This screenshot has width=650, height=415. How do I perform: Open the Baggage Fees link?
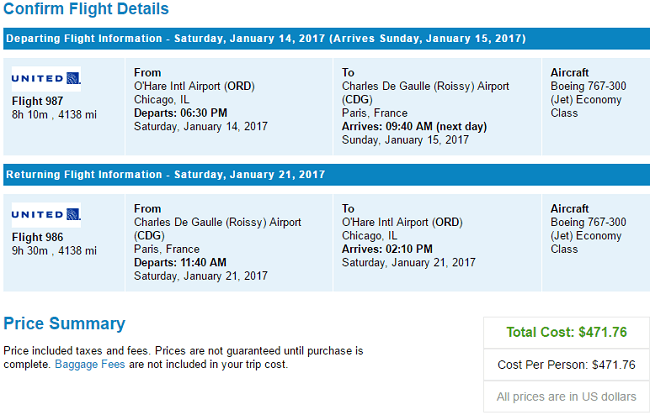[x=90, y=364]
